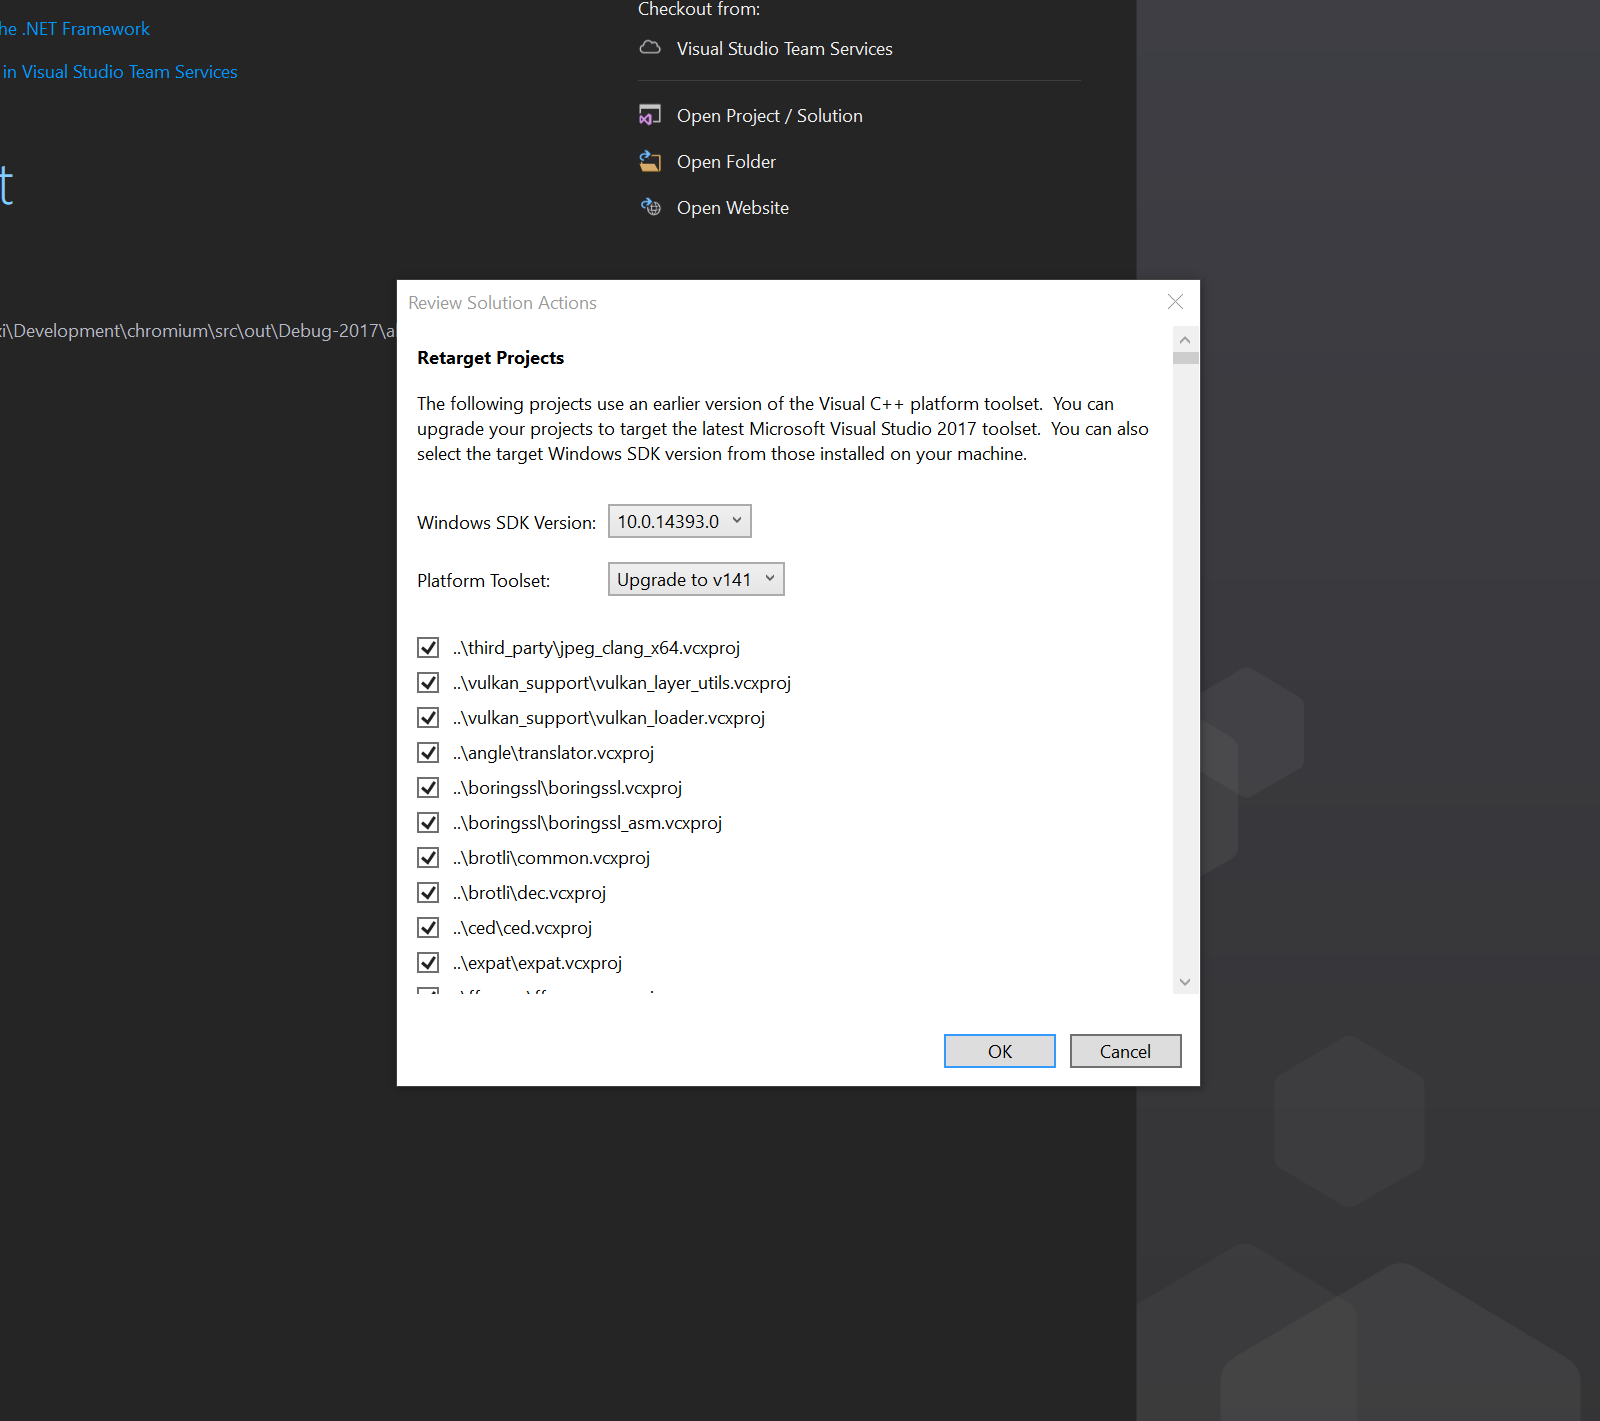Open the Windows SDK Version dropdown
Screen dimensions: 1600x1421
679,521
